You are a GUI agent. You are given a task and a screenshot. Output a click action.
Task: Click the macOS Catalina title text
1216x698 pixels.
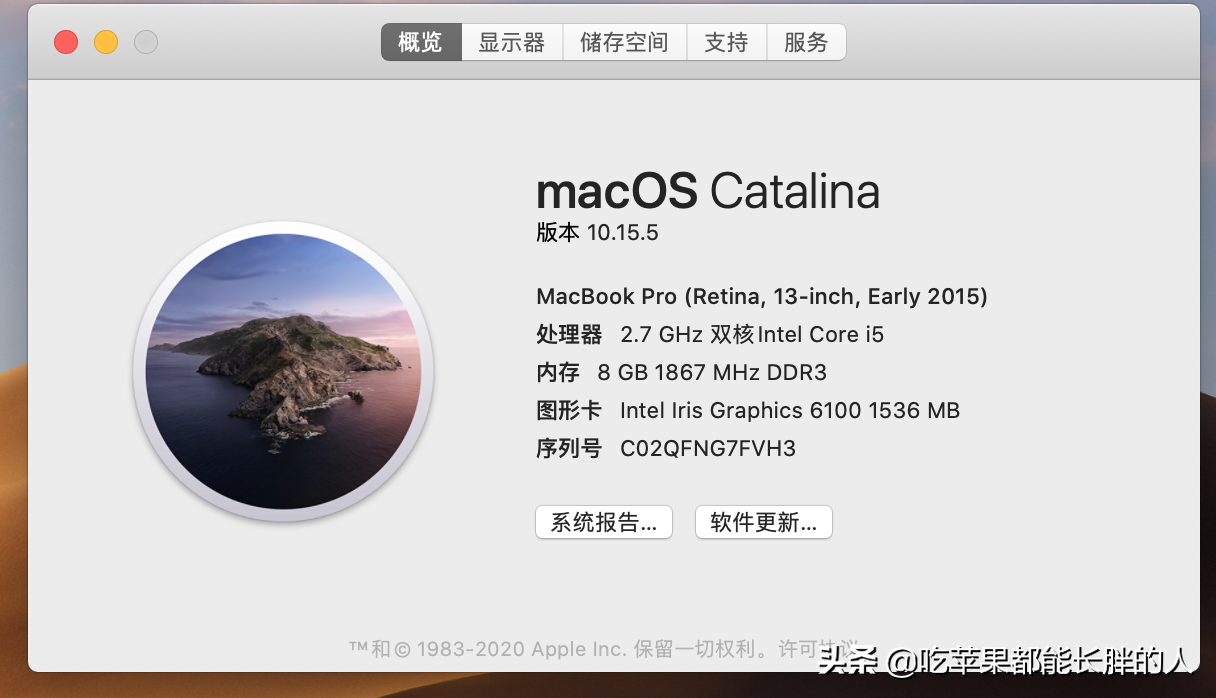(707, 191)
